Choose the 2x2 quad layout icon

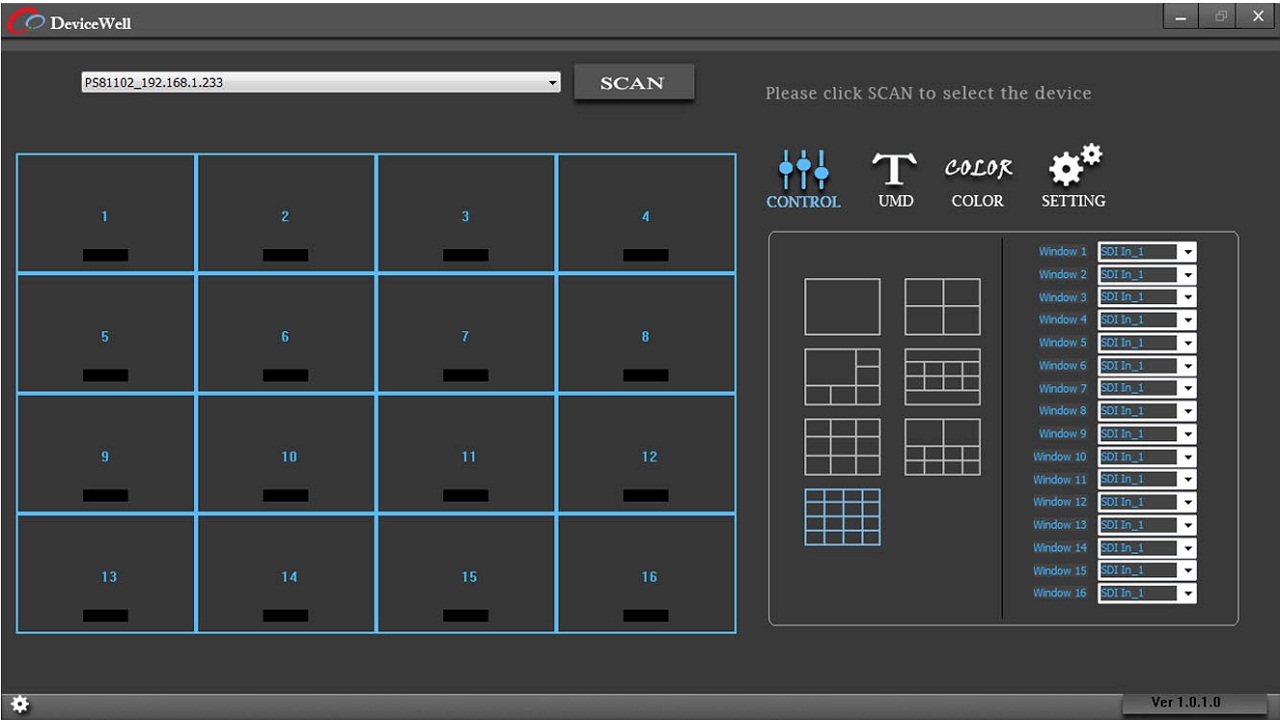click(x=942, y=307)
